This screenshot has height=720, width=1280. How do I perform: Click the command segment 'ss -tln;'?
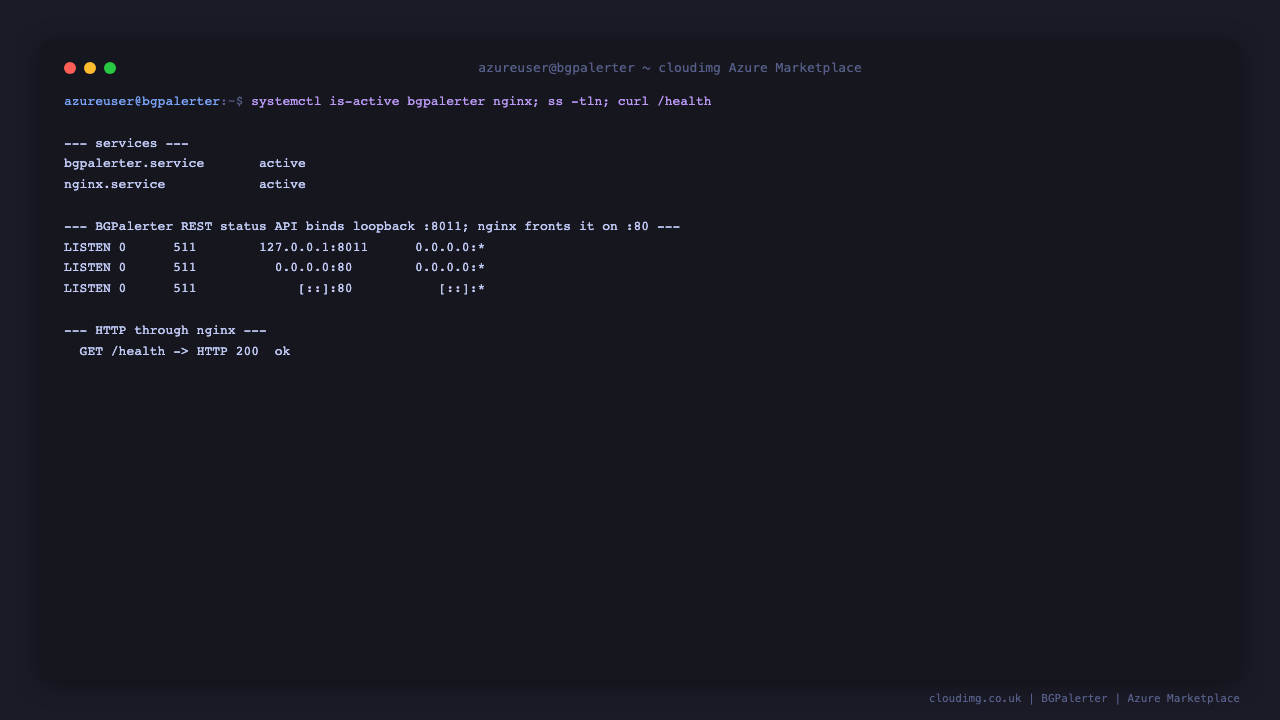click(x=579, y=102)
